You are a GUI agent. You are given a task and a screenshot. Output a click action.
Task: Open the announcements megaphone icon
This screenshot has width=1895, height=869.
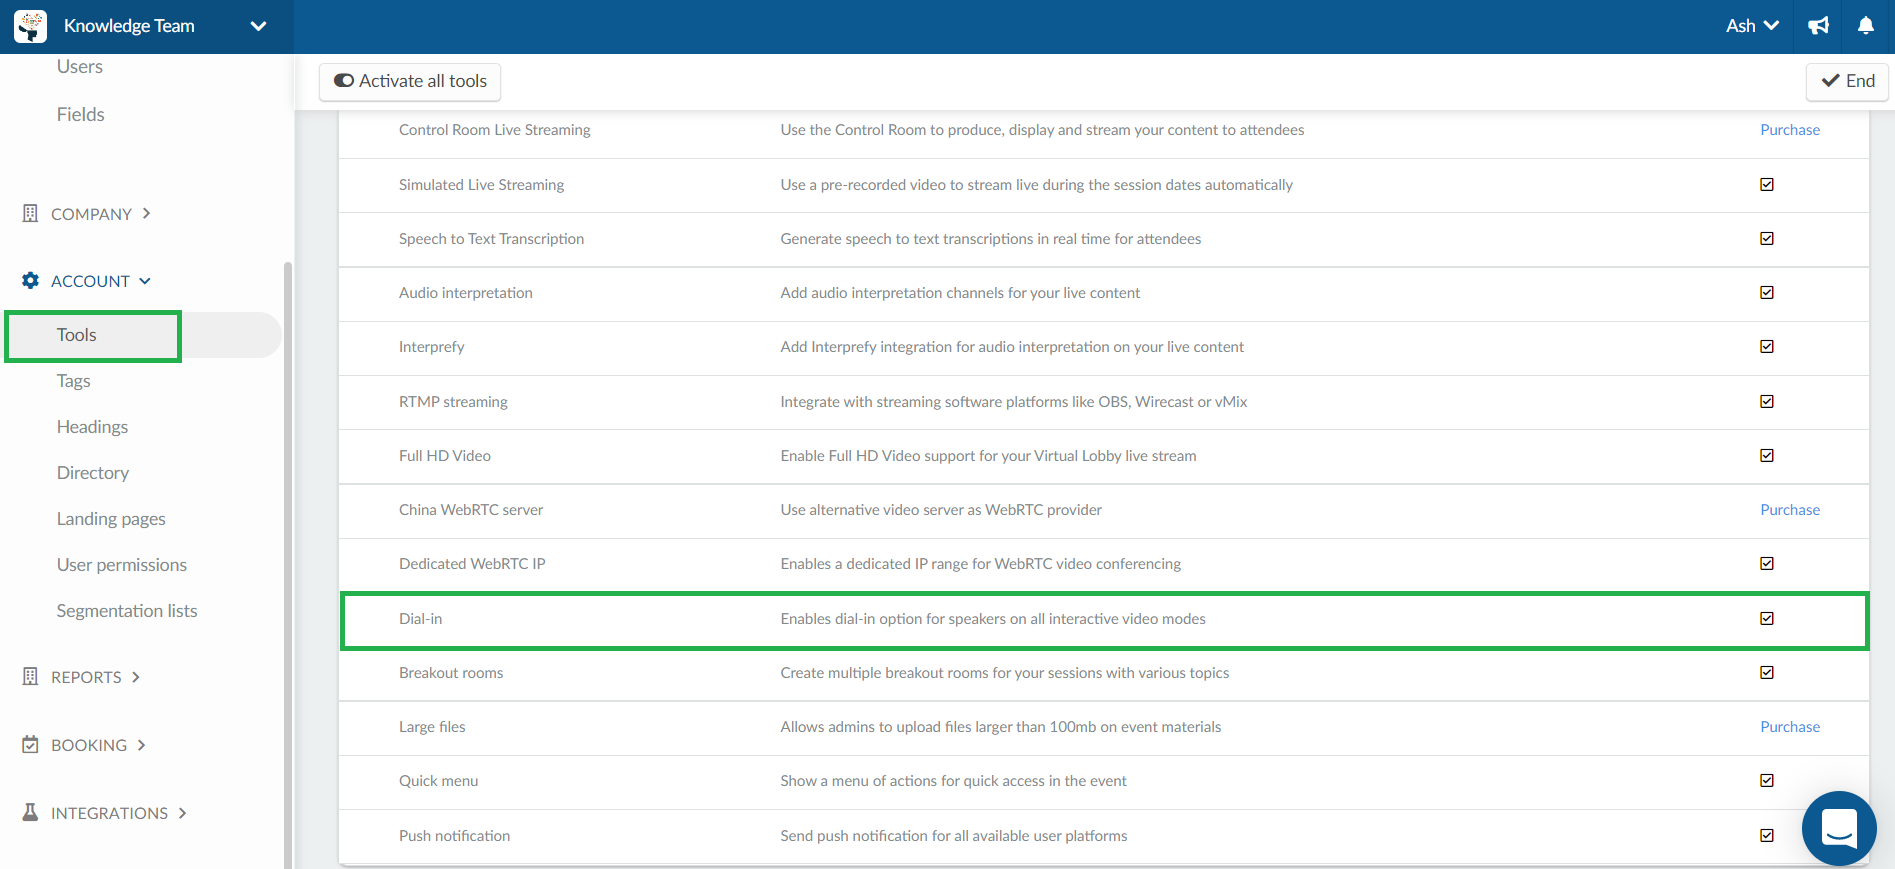1819,26
